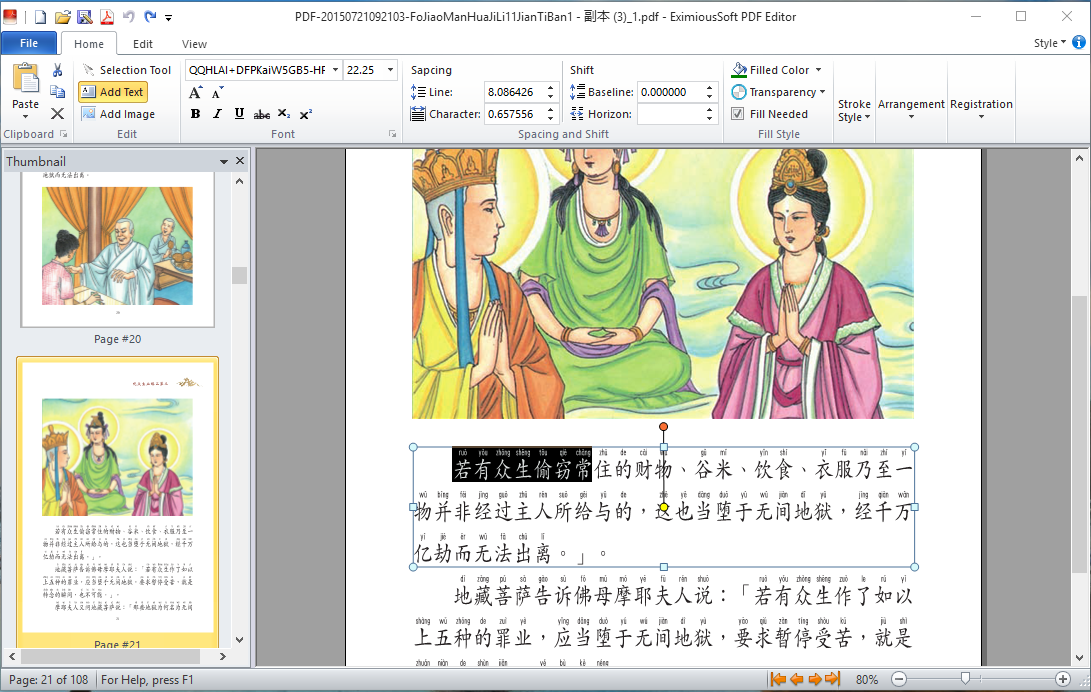Apply Italic formatting
Screen dimensions: 1091x692
pyautogui.click(x=217, y=114)
